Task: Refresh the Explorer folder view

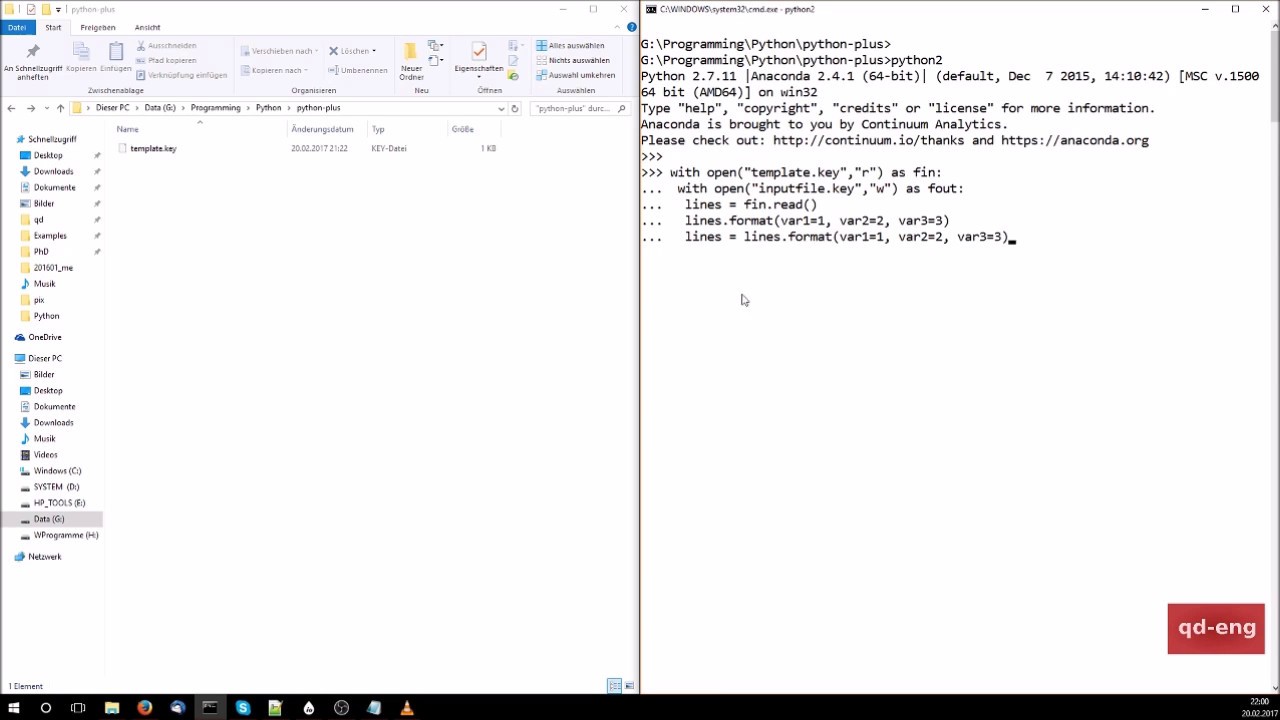Action: (x=515, y=108)
